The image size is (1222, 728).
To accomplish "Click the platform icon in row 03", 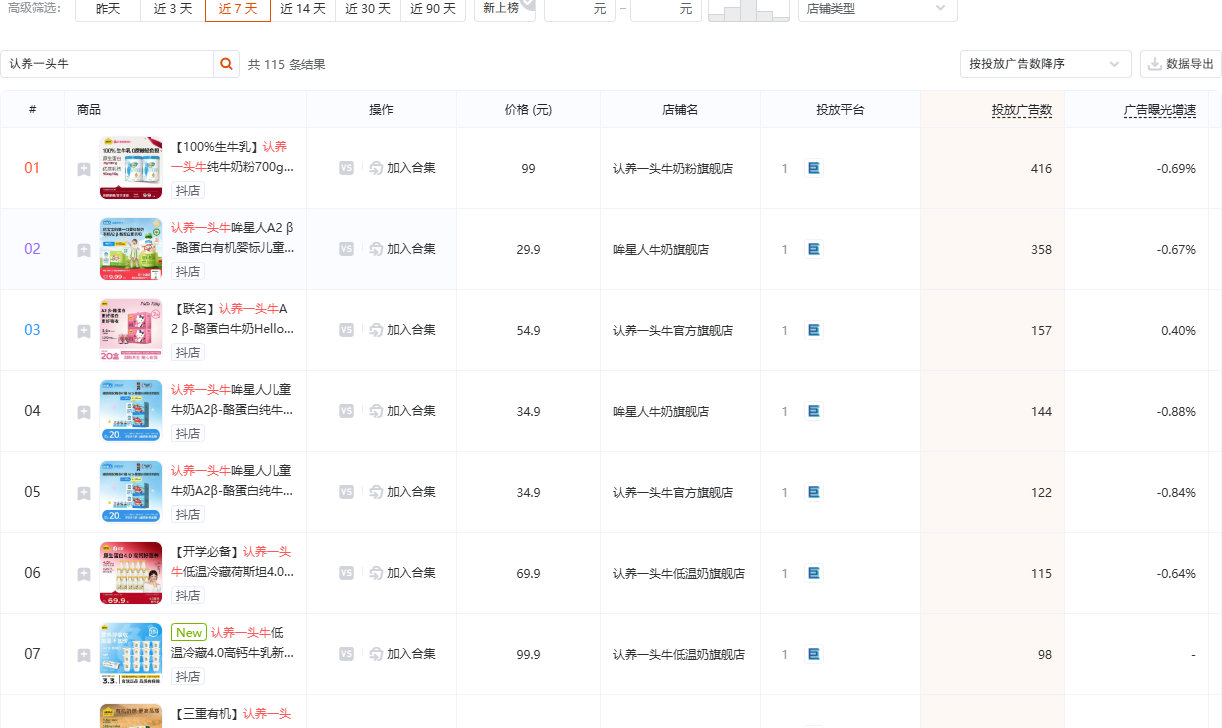I will [814, 330].
